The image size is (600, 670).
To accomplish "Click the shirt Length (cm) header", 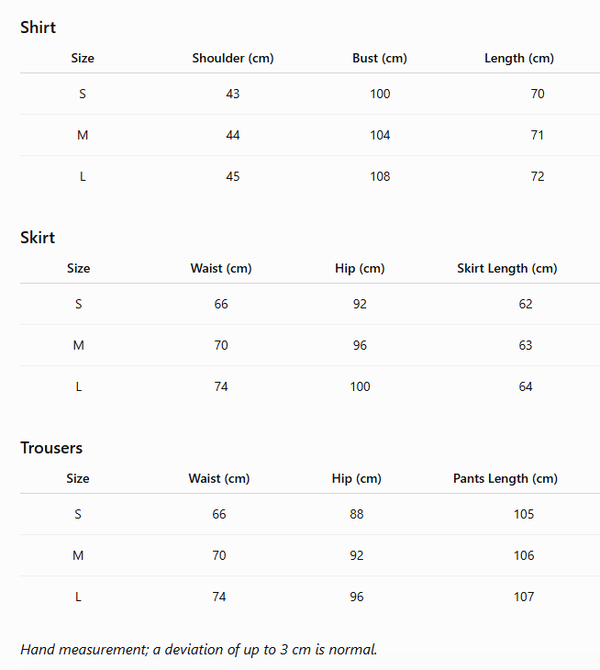I will (519, 58).
